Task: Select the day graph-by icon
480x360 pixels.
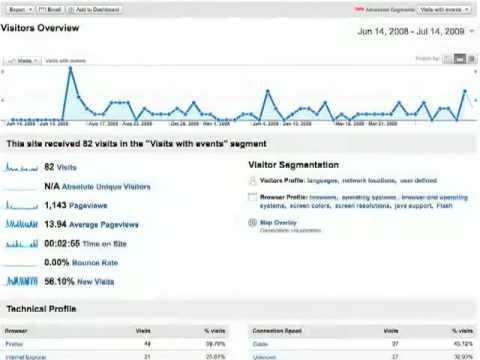Action: [447, 59]
